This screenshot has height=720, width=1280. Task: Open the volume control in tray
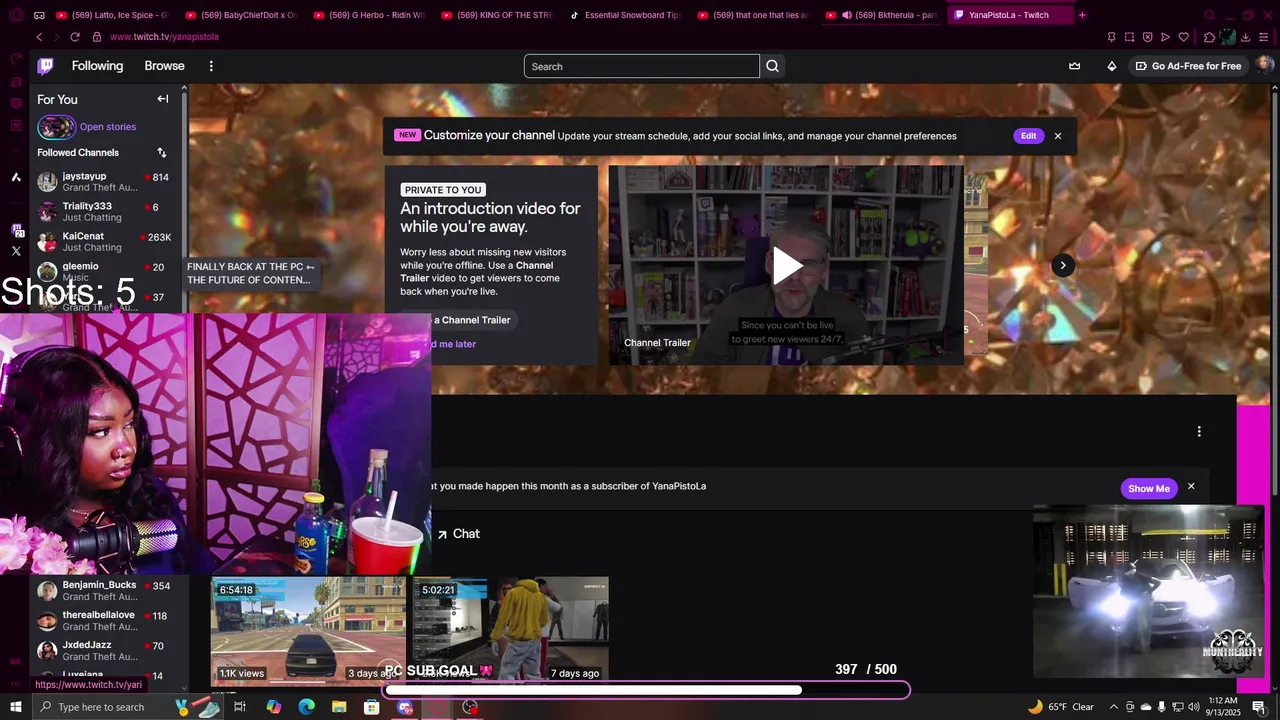1194,707
